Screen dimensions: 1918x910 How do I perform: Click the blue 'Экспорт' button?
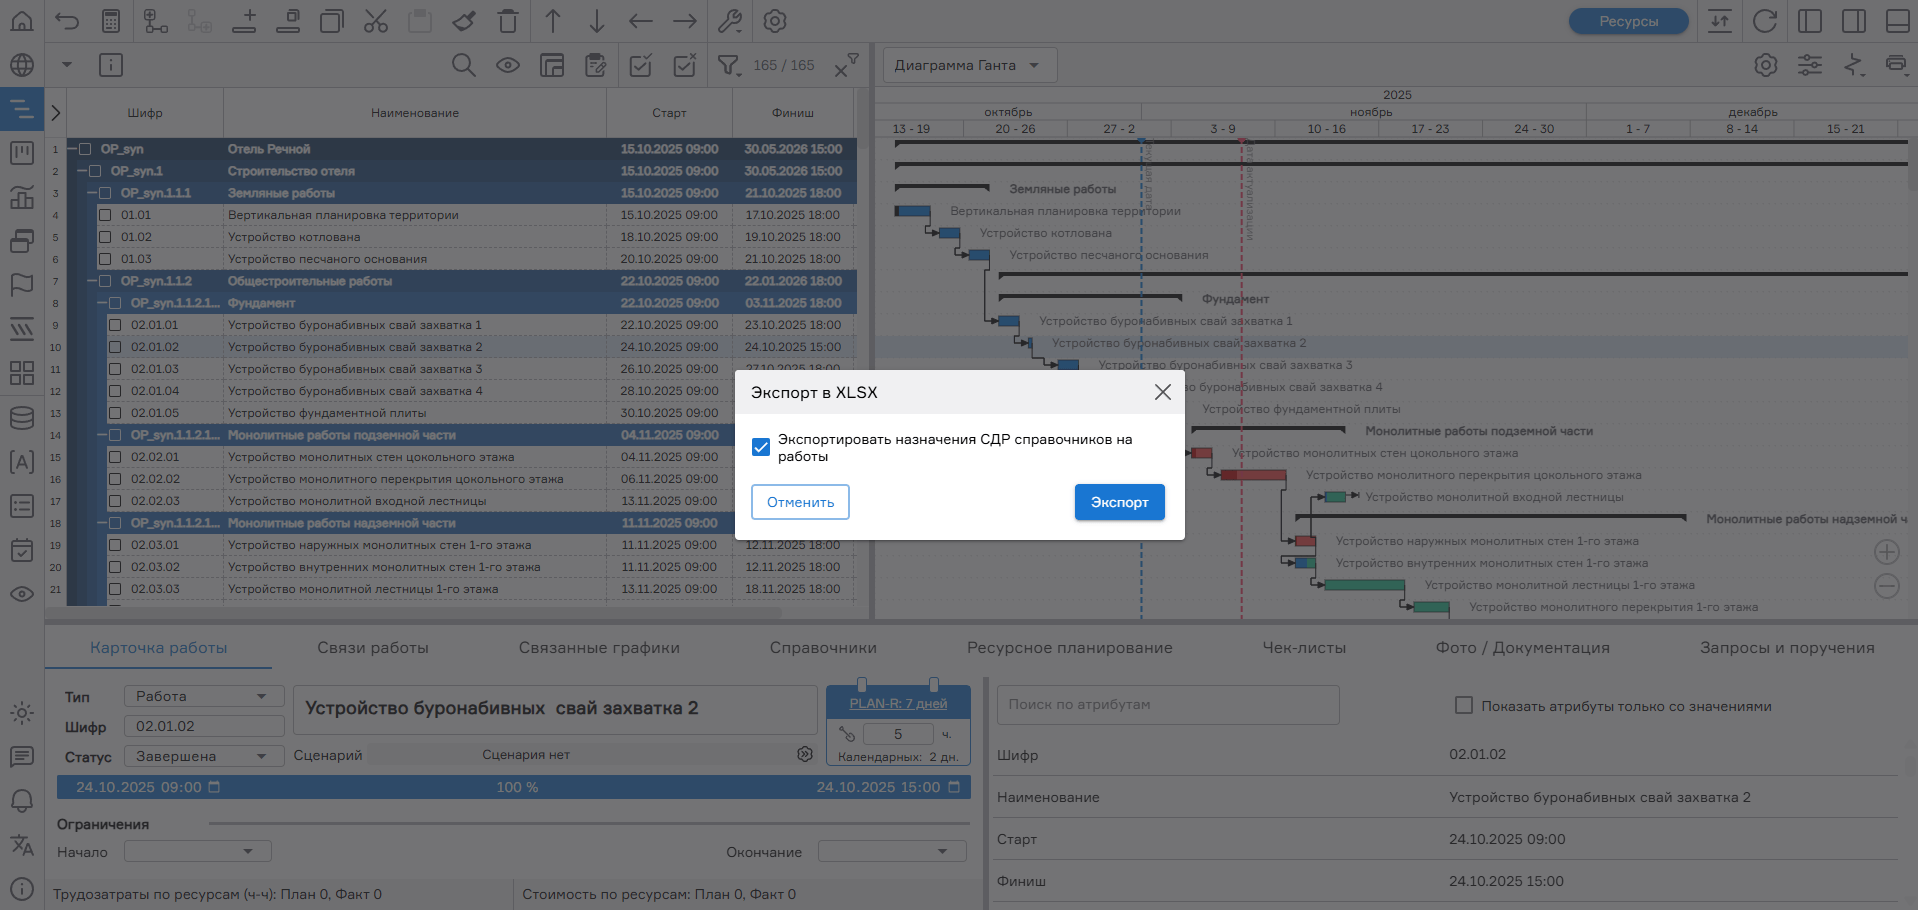(1119, 502)
